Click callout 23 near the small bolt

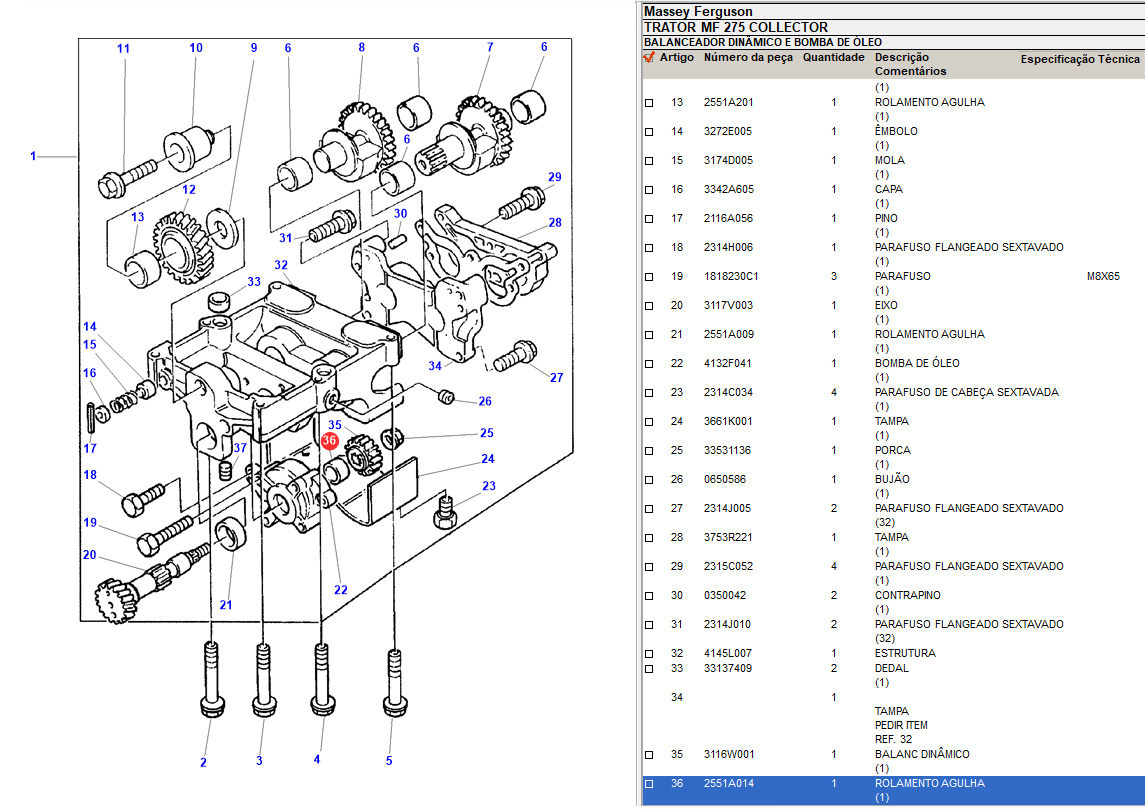488,487
